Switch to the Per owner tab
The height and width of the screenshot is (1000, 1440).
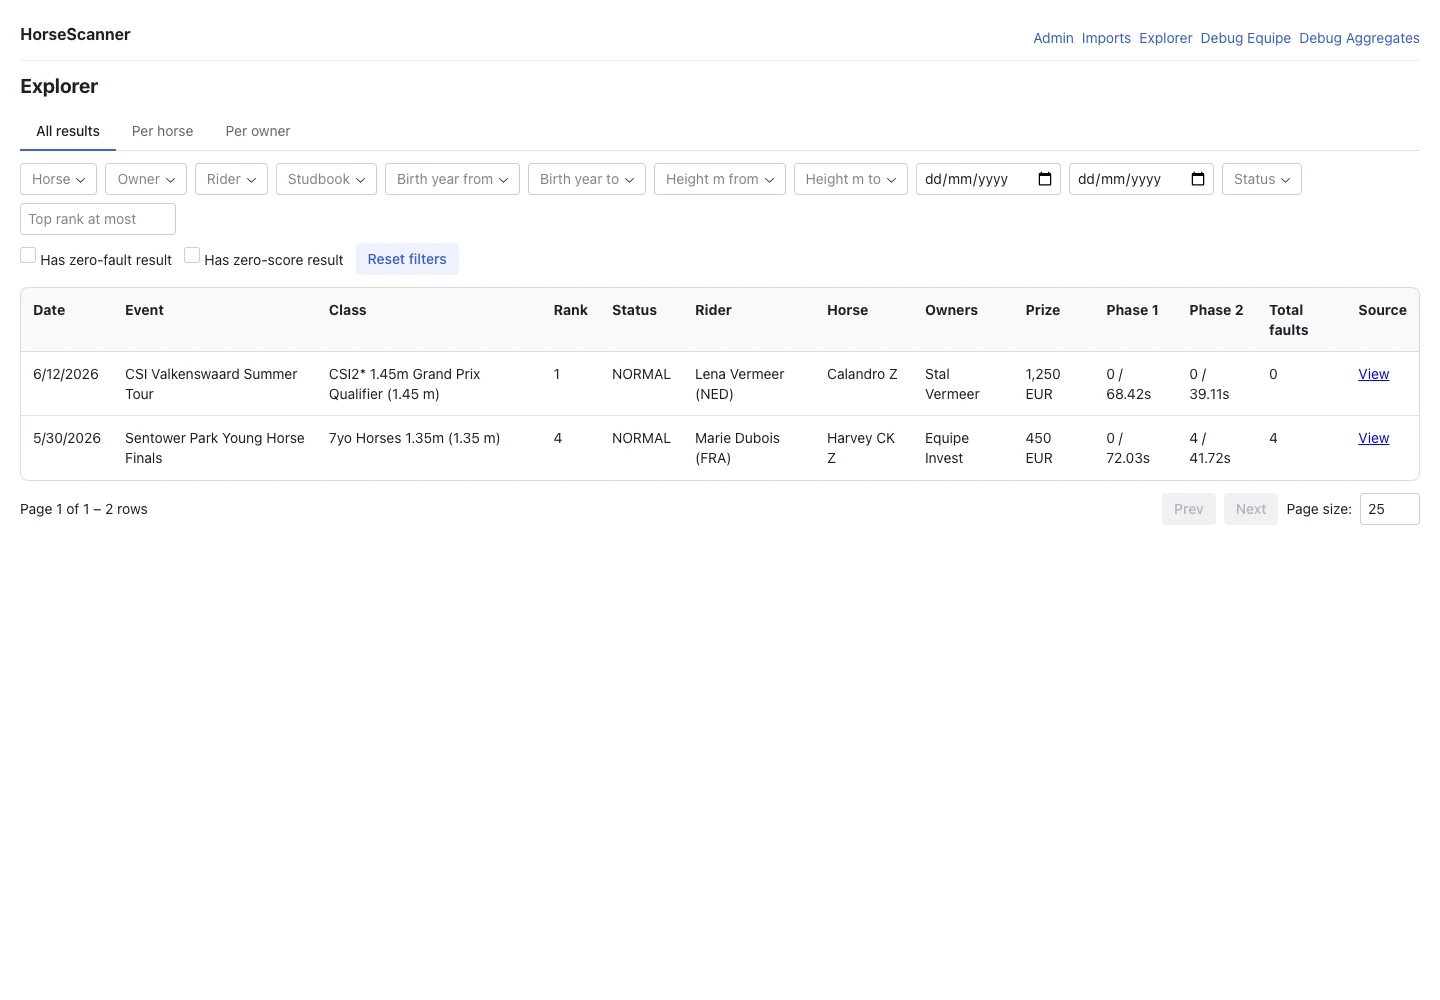point(258,131)
